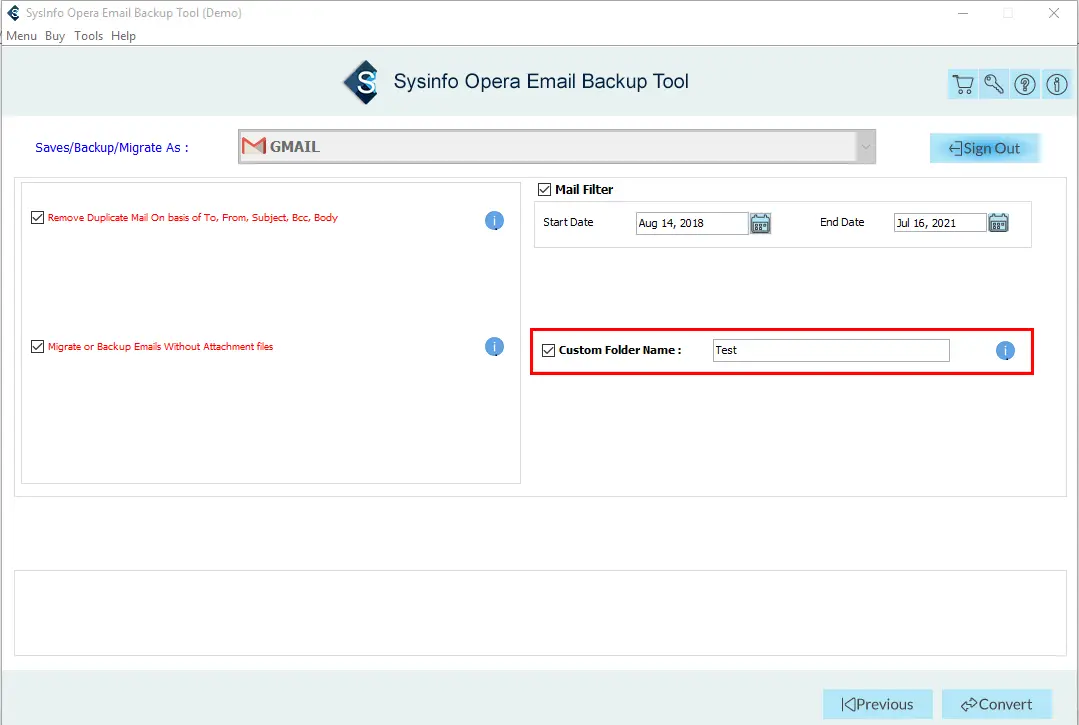Click the question mark help icon

point(1025,85)
